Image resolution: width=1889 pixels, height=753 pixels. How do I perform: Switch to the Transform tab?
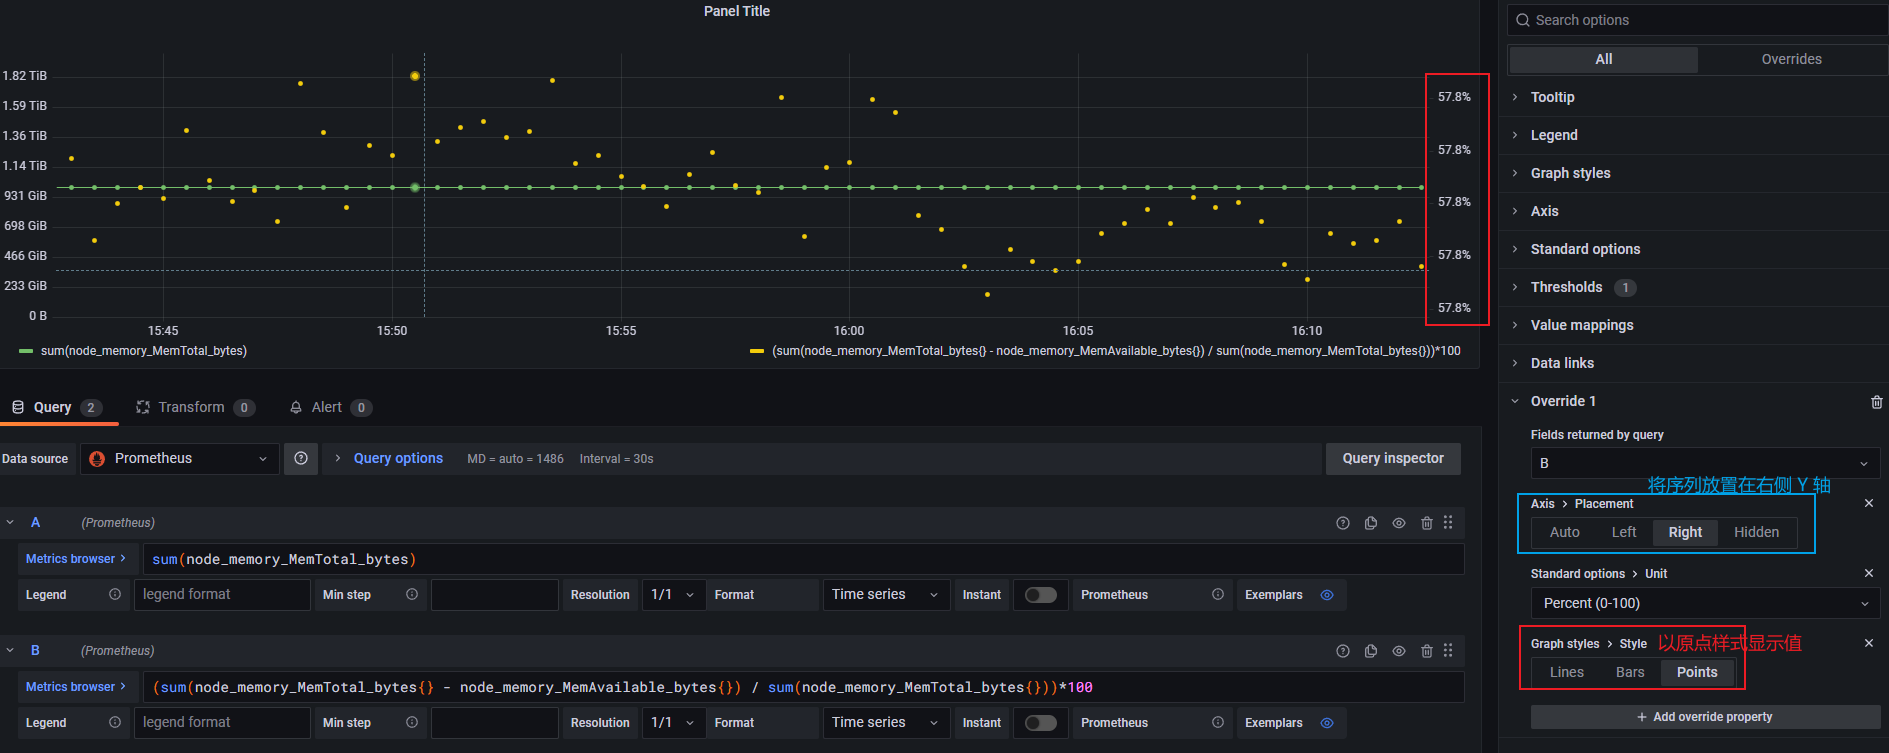[x=190, y=407]
